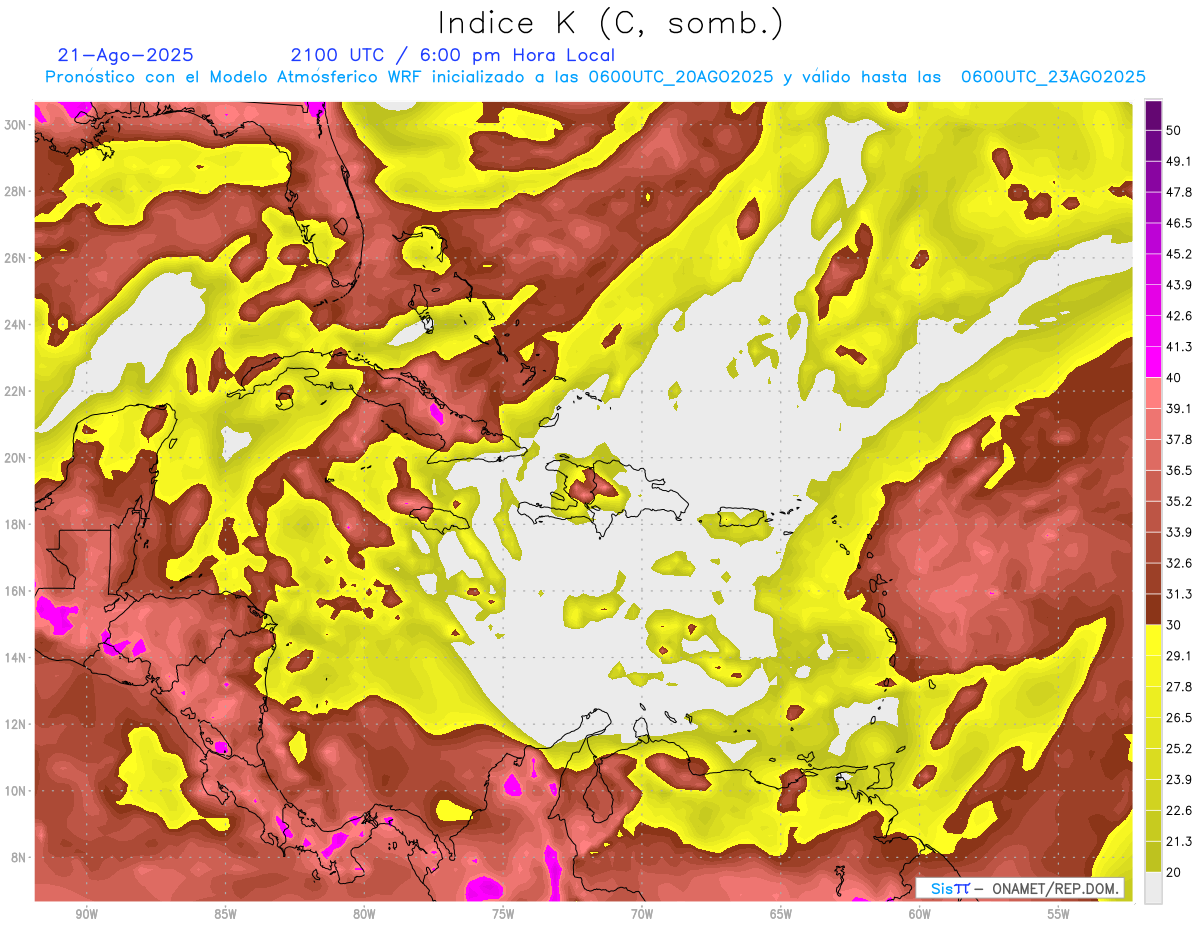
Task: Click the colorbar value 50
Action: (1174, 130)
